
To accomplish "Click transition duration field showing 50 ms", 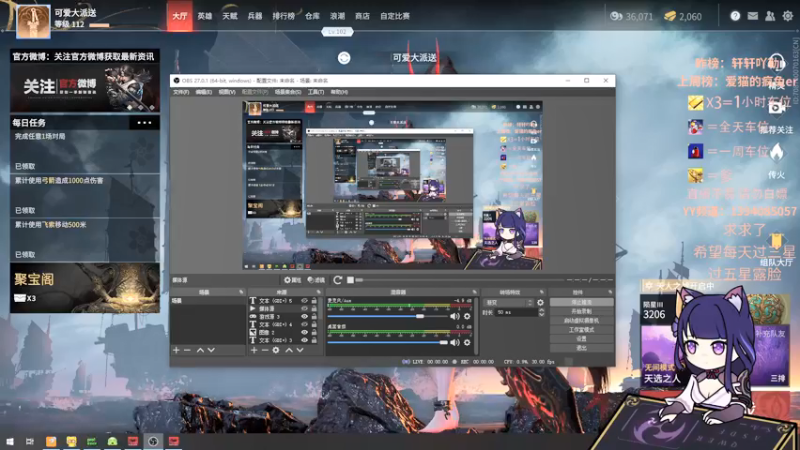I will (517, 312).
